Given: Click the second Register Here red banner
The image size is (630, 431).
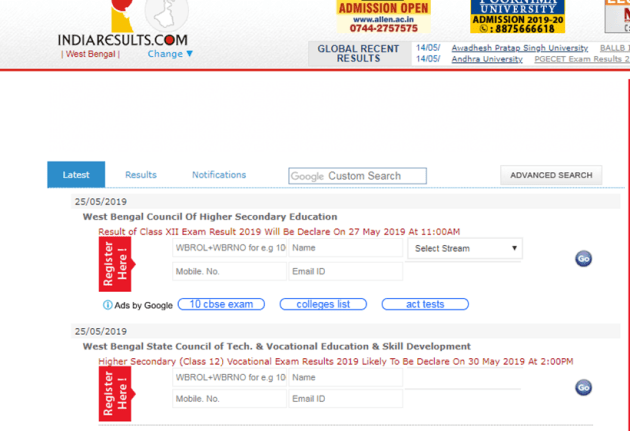Looking at the screenshot, I should point(115,391).
